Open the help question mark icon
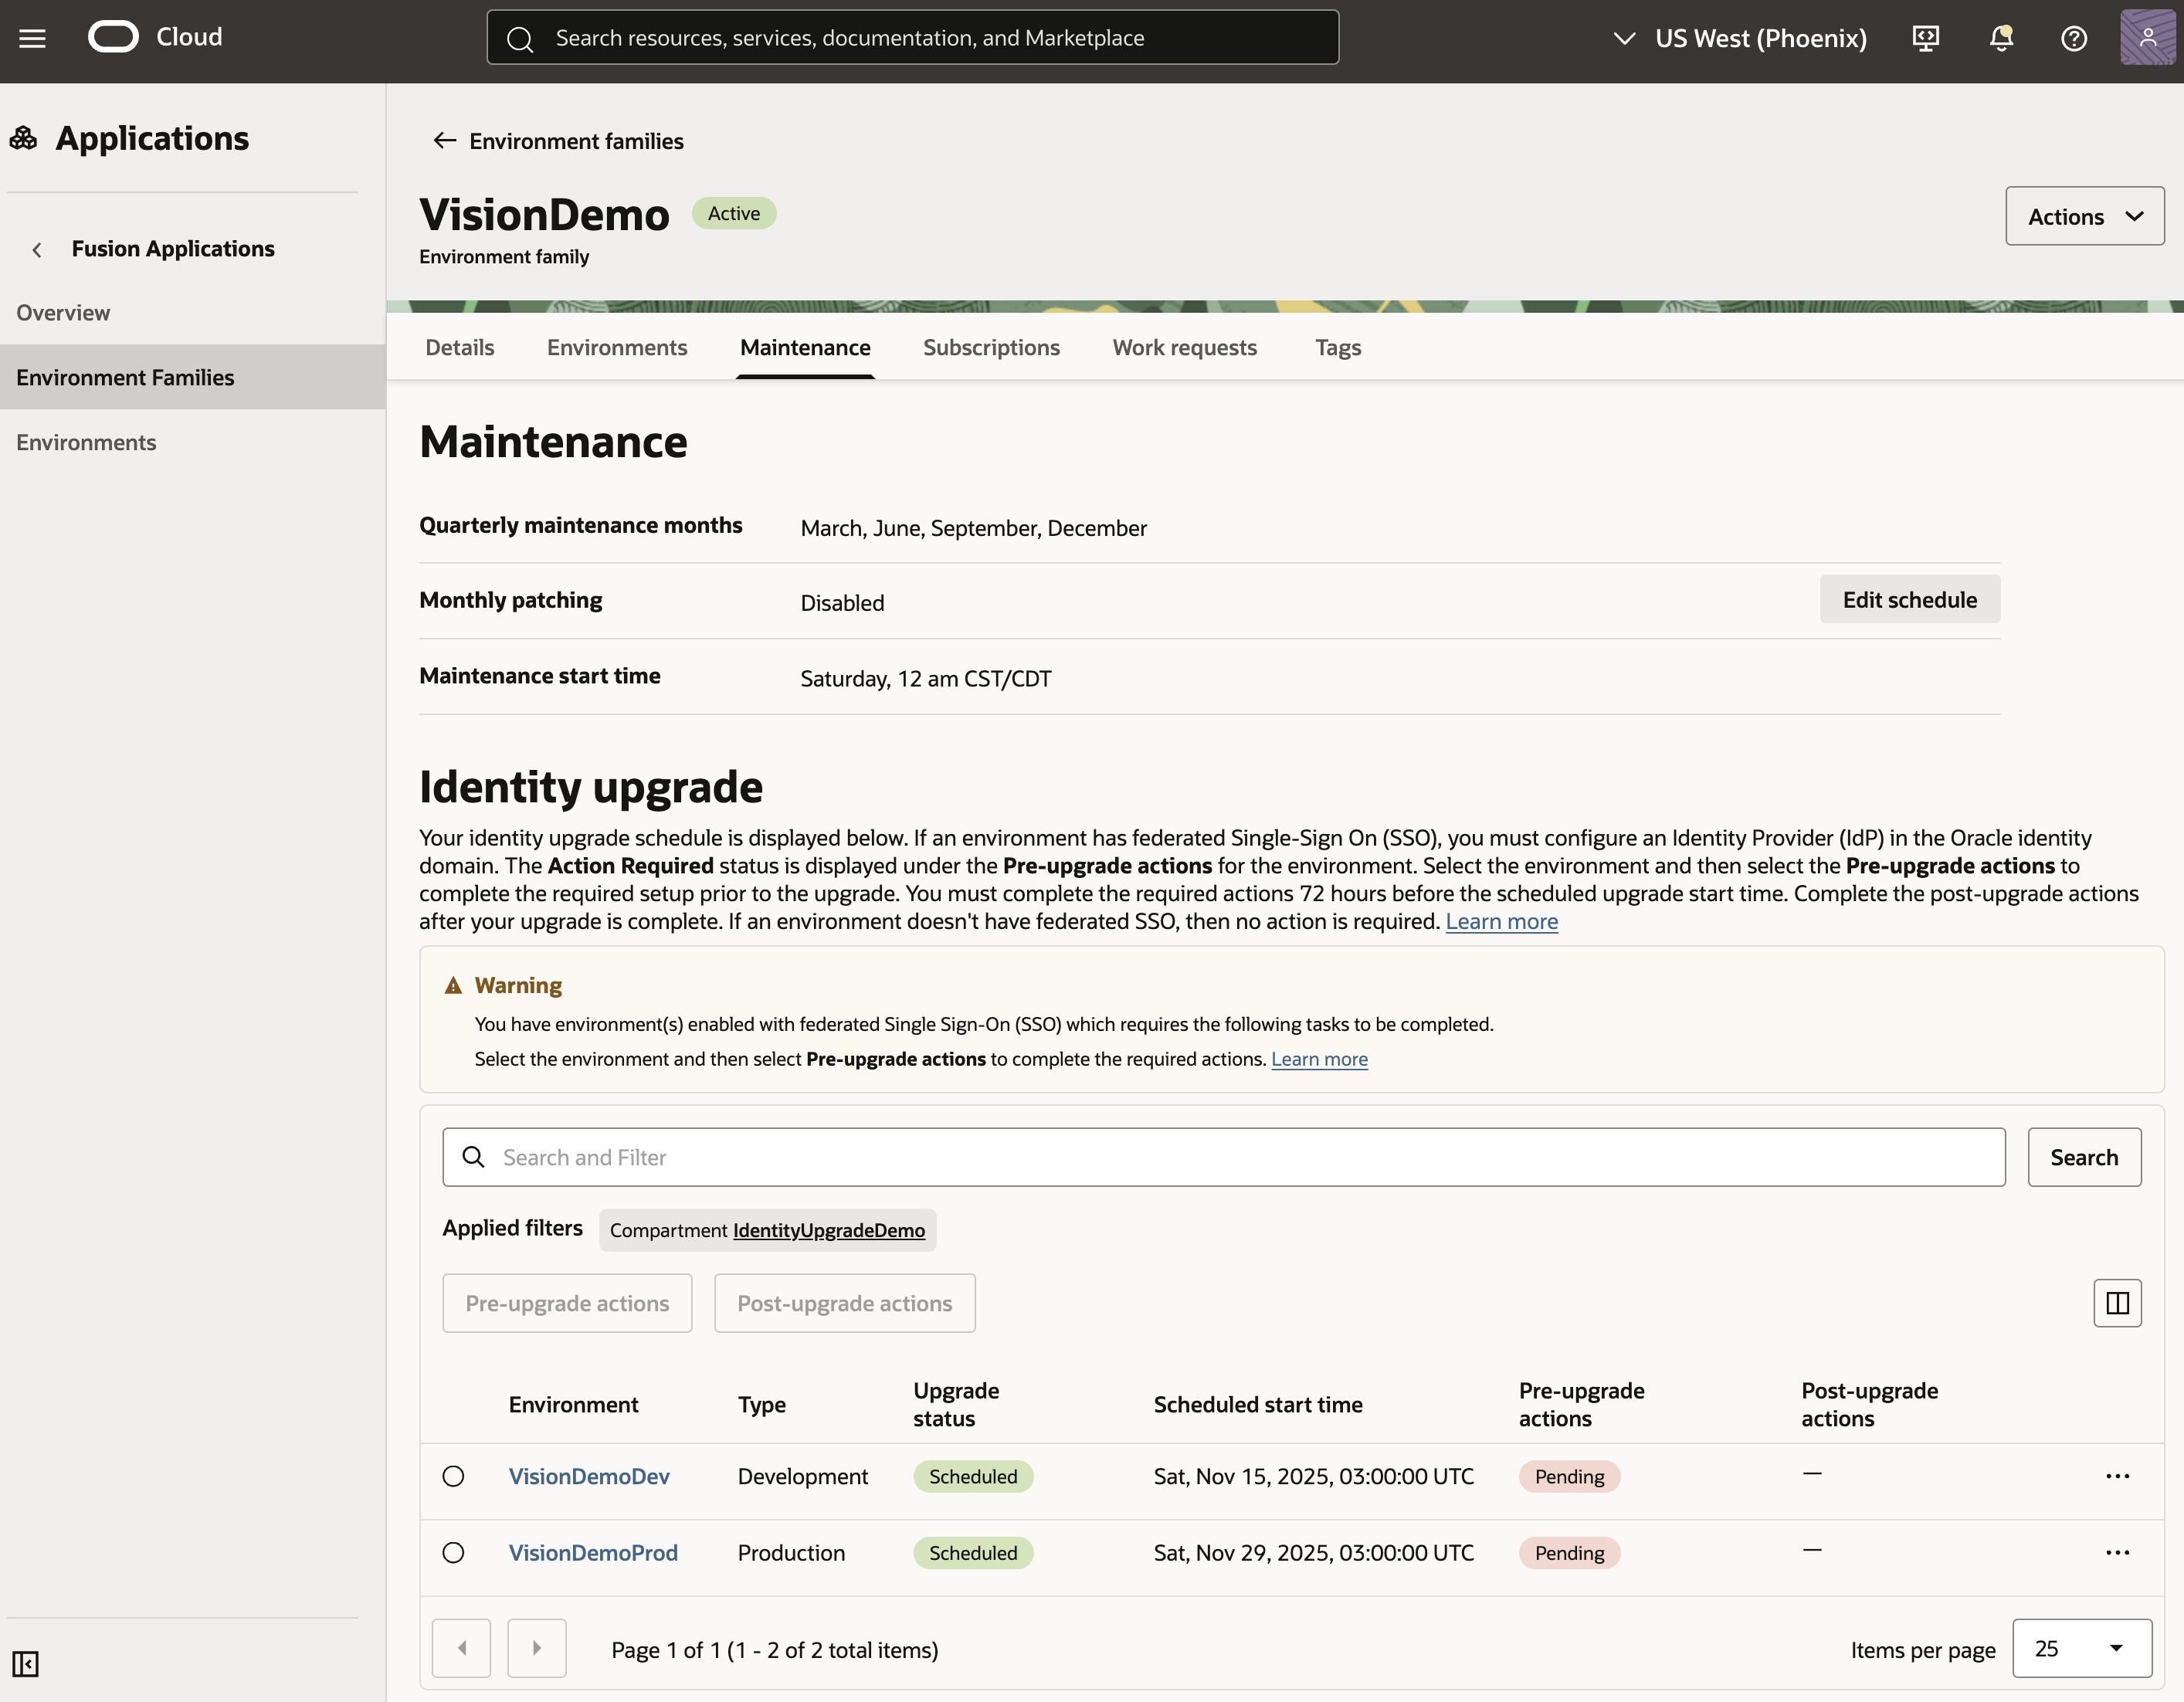The height and width of the screenshot is (1702, 2184). [2074, 38]
